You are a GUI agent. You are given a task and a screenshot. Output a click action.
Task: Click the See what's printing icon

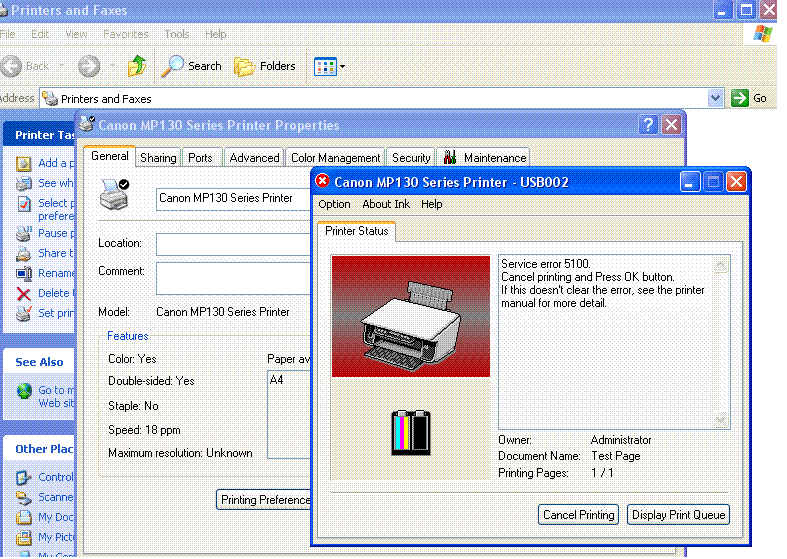tap(24, 183)
